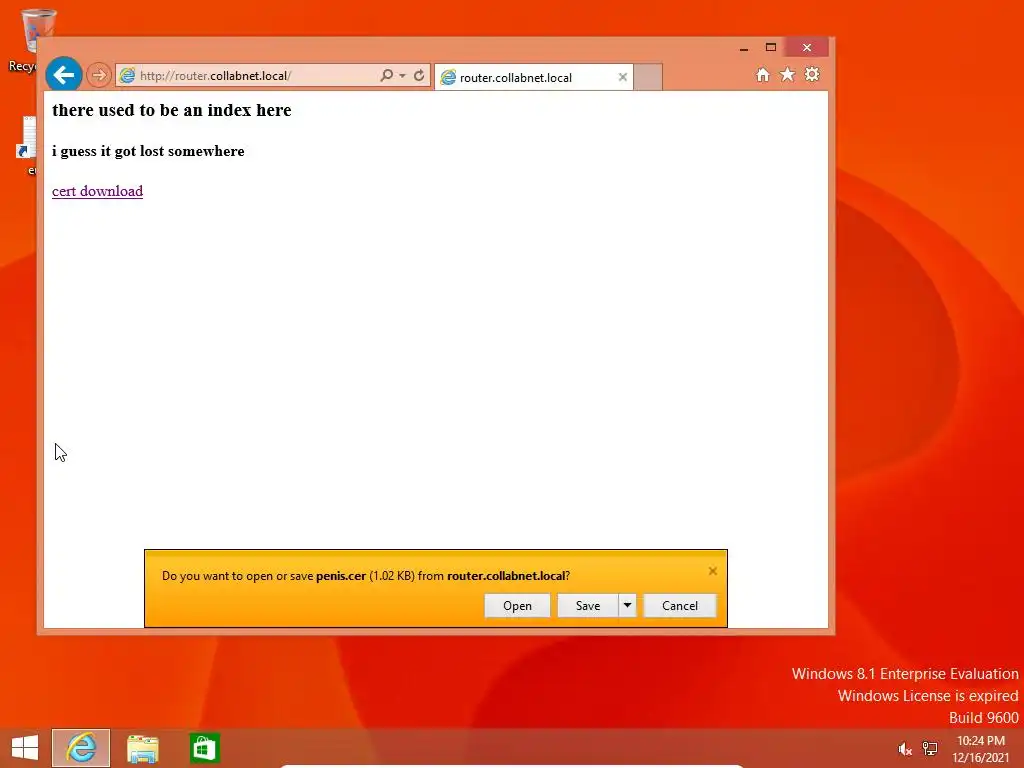Minimize the Internet Explorer window
Viewport: 1024px width, 768px height.
point(744,48)
